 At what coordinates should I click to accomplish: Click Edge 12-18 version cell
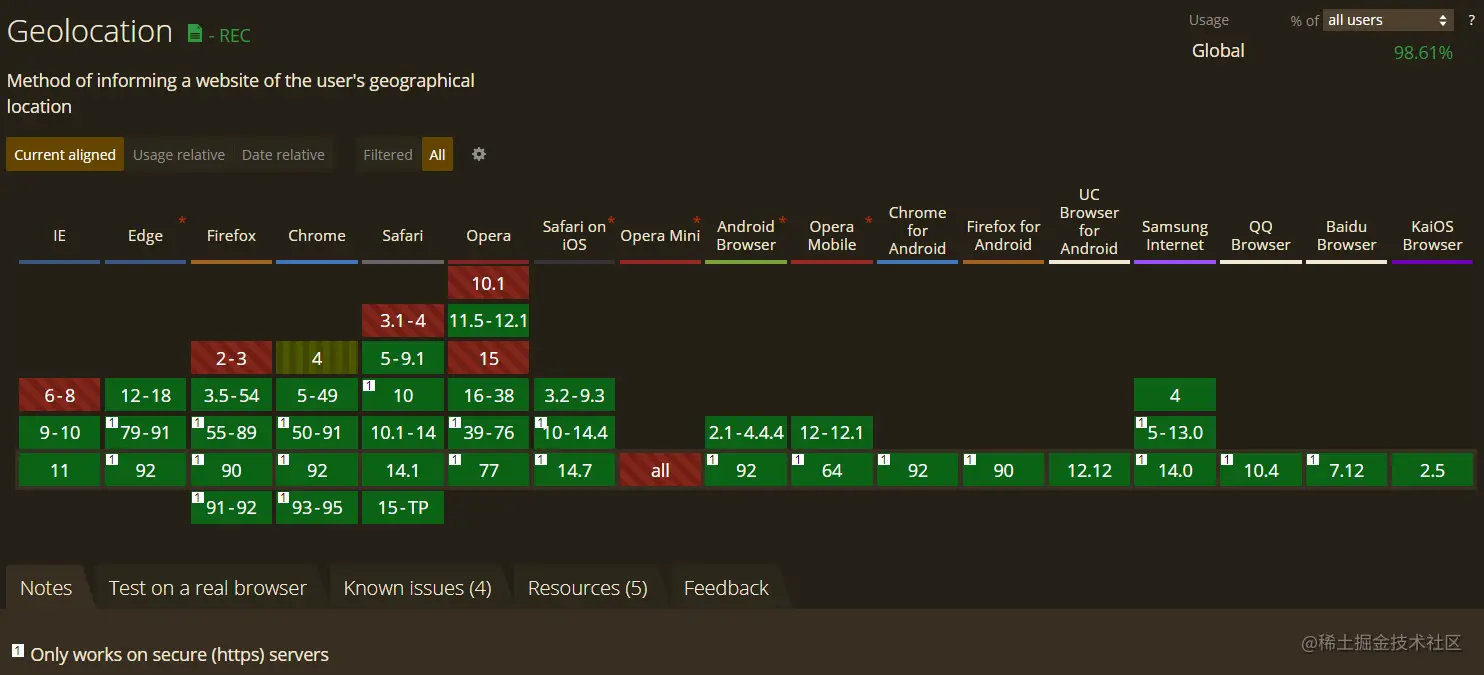145,395
